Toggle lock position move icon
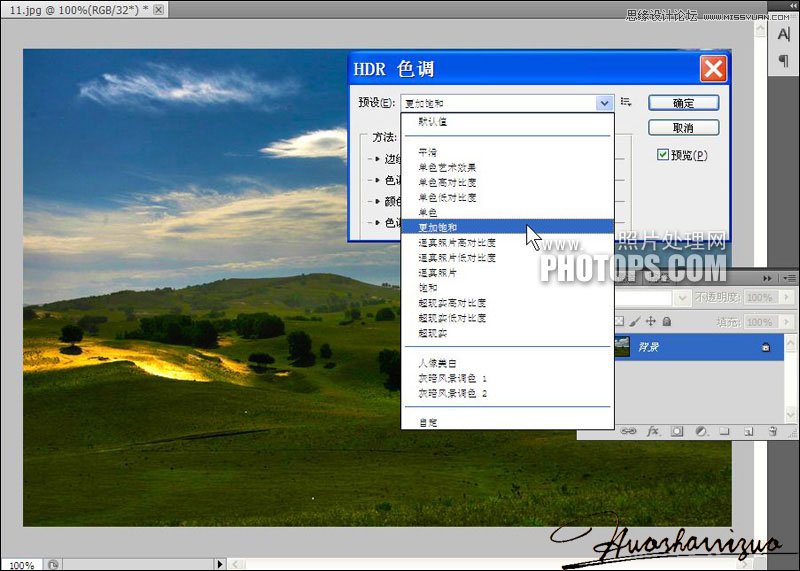The width and height of the screenshot is (800, 571). [651, 321]
